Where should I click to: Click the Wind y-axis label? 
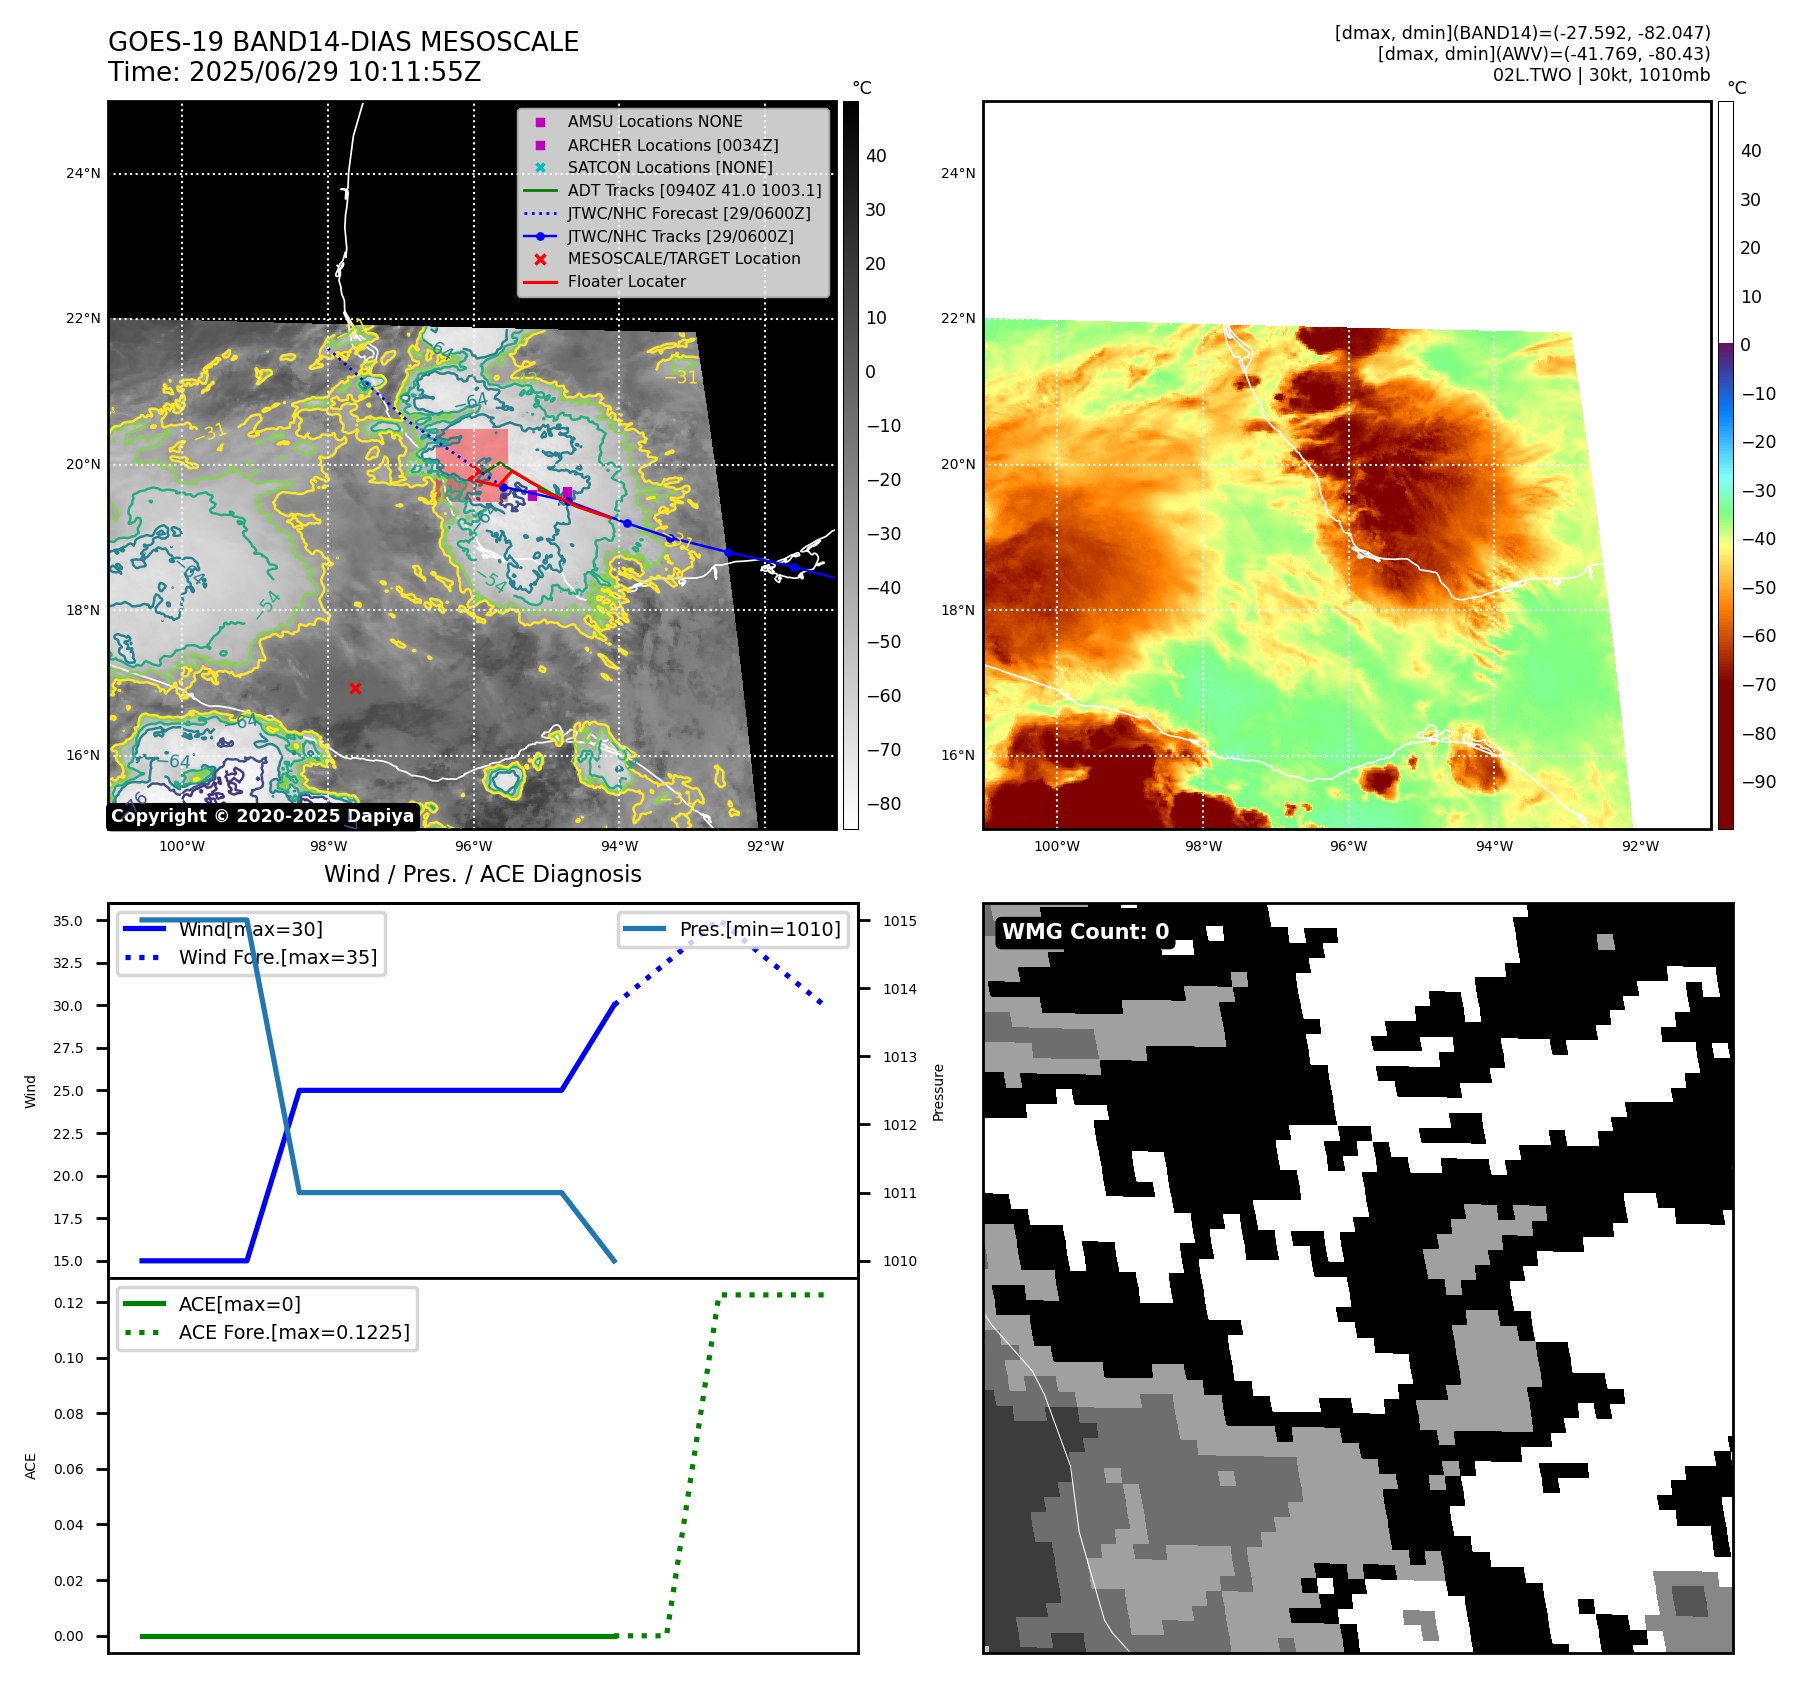click(x=30, y=1091)
